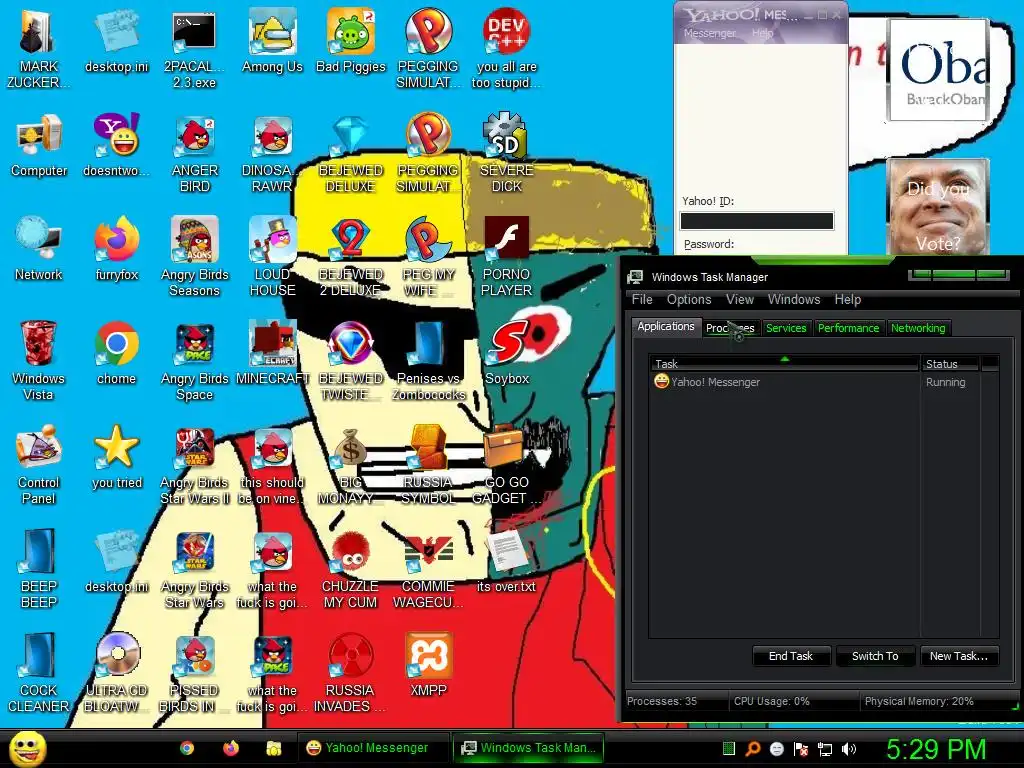Sort applications by the Status column header

(950, 363)
